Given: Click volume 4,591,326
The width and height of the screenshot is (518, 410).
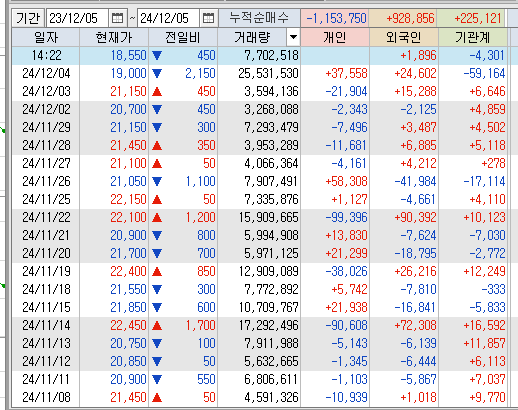Looking at the screenshot, I should pyautogui.click(x=271, y=397).
